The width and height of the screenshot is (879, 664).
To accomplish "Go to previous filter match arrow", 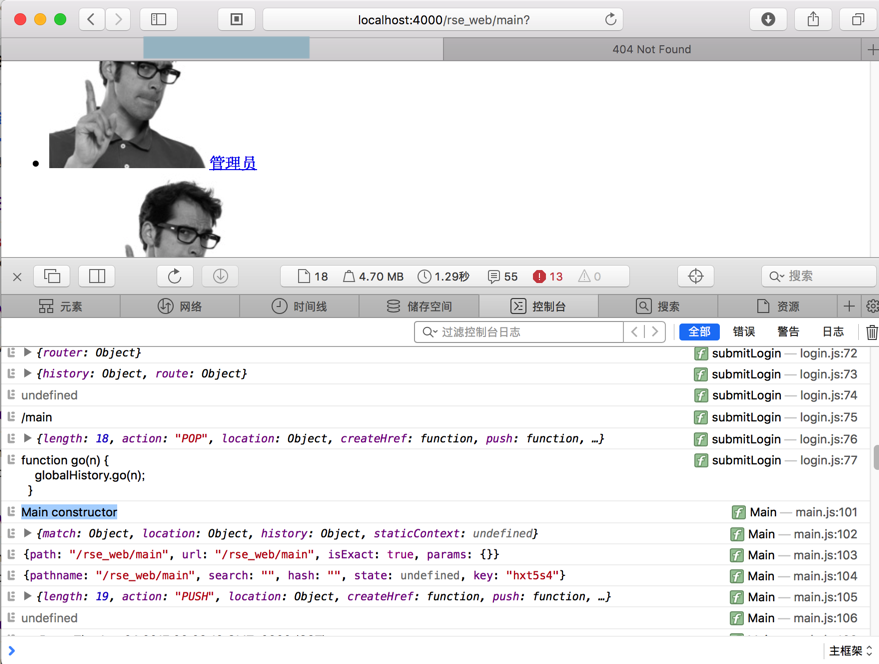I will click(635, 332).
